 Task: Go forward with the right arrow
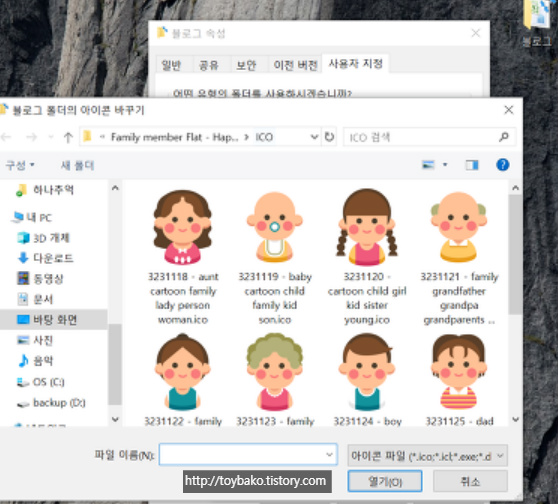tap(31, 137)
